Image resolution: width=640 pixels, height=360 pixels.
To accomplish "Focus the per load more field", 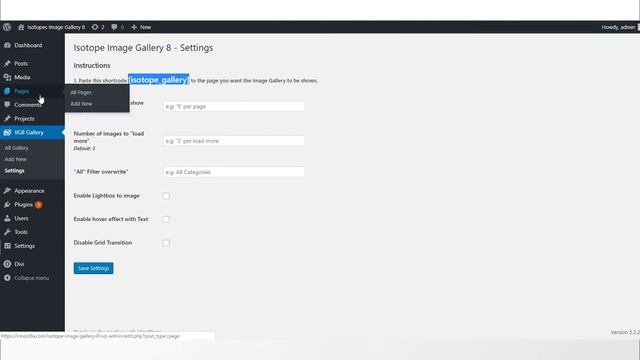I will point(233,141).
